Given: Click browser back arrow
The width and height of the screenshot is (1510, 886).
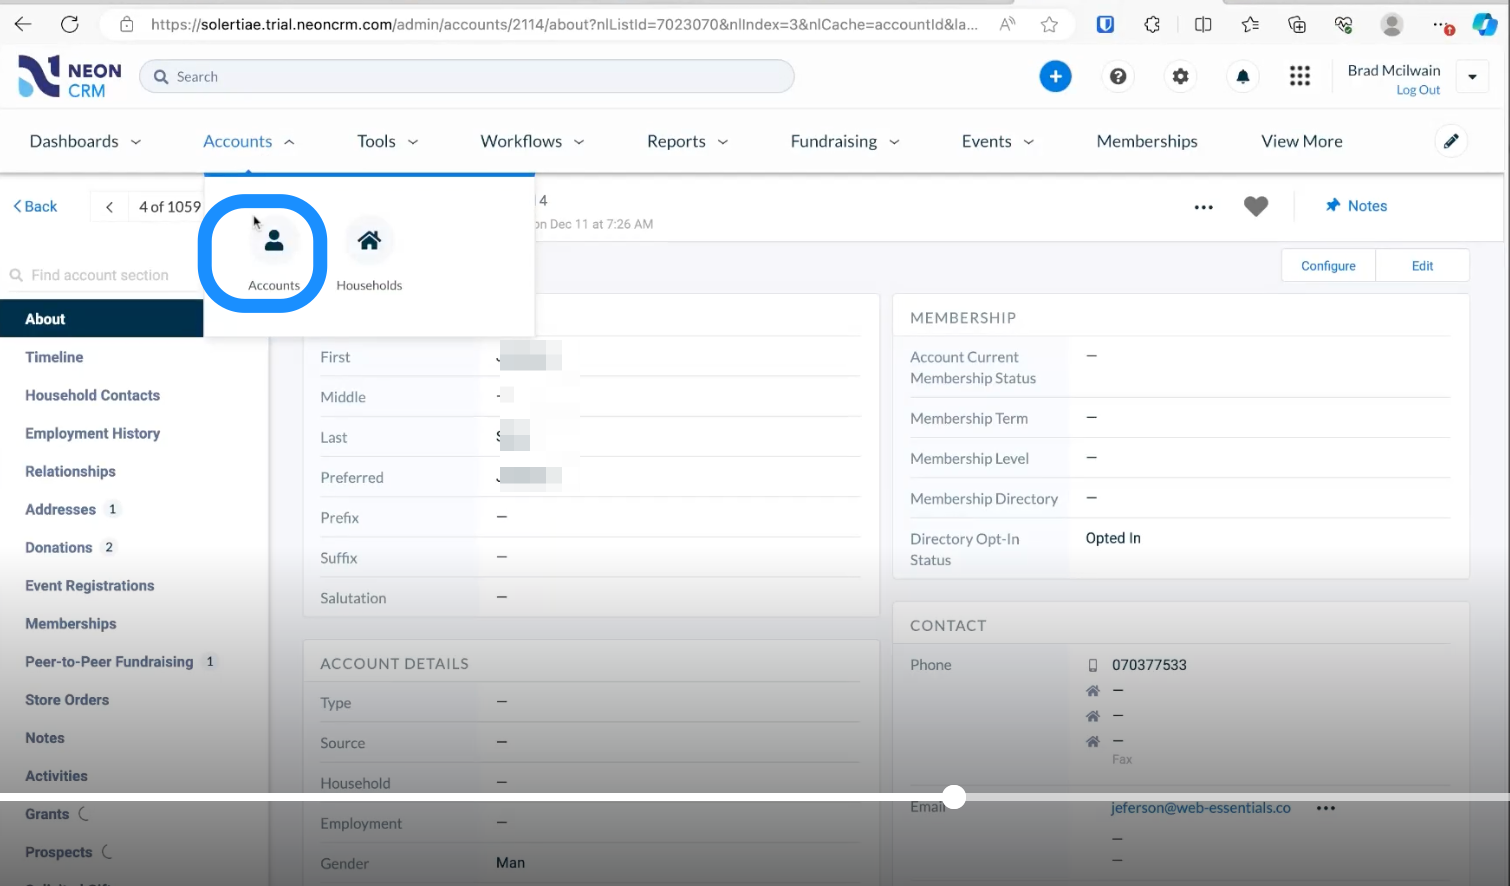Looking at the screenshot, I should [x=23, y=24].
